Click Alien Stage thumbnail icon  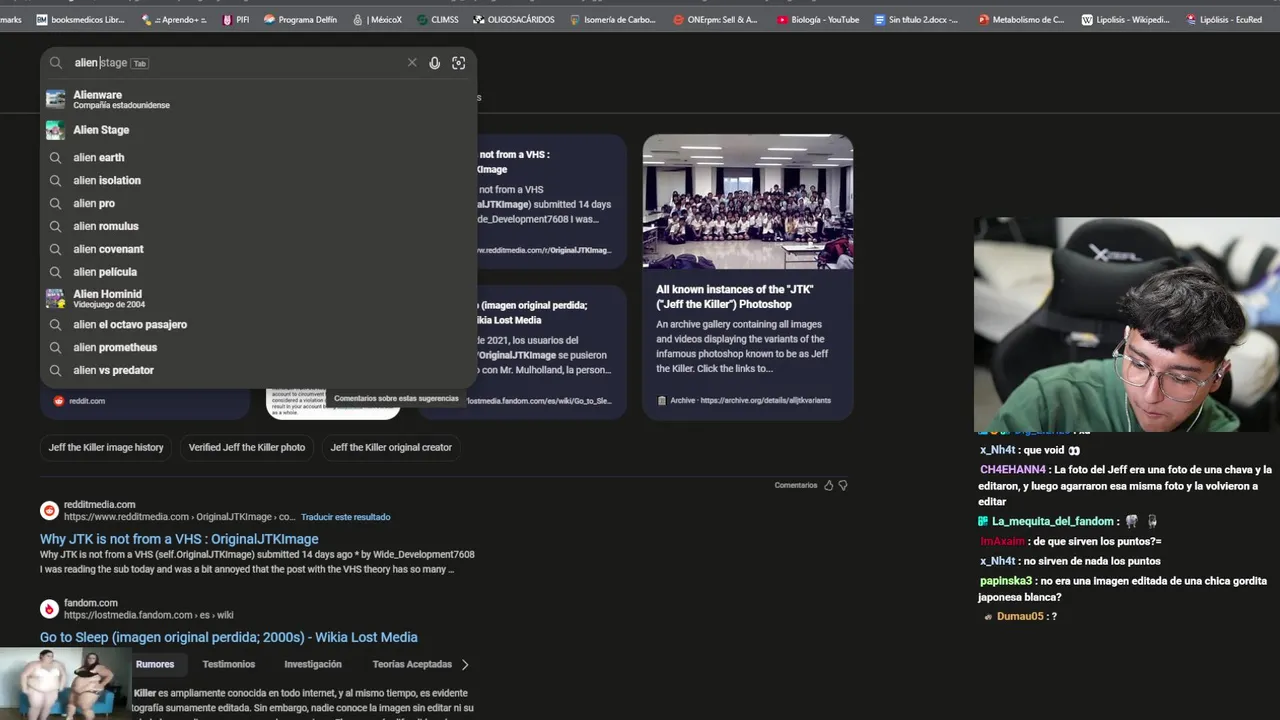tap(56, 130)
